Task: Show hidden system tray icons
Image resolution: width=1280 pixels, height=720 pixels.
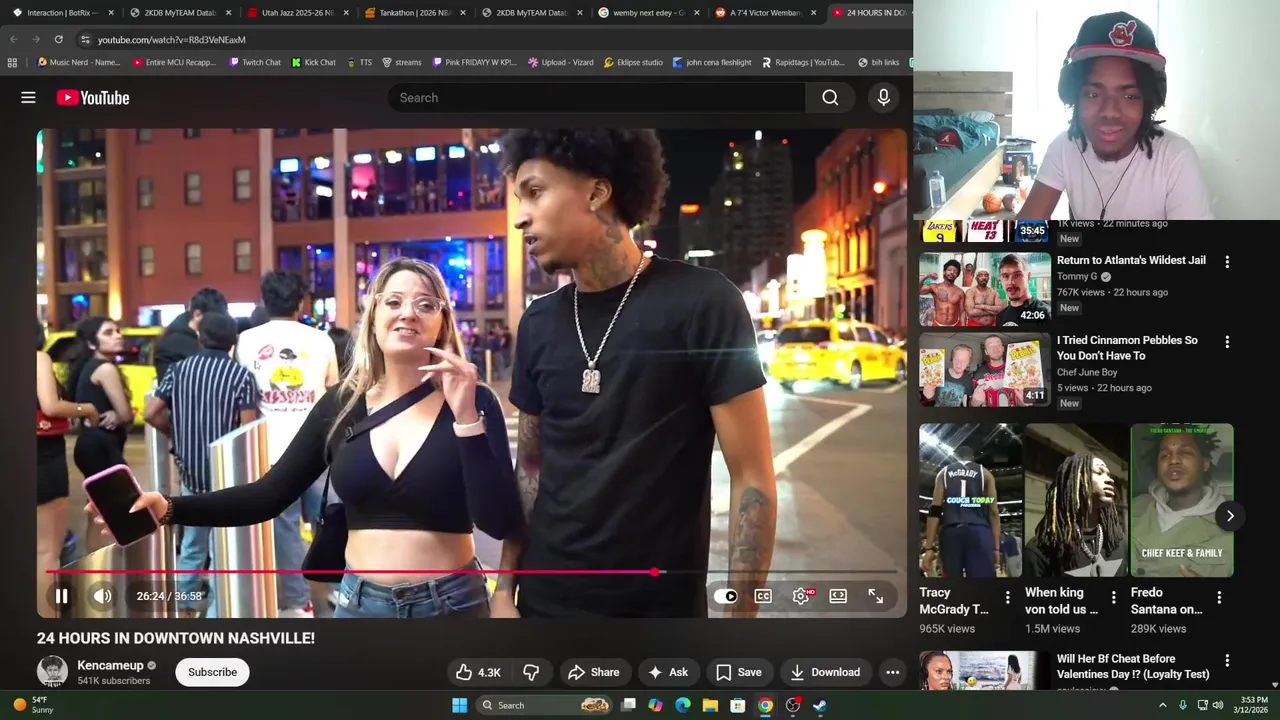Action: [x=1162, y=705]
